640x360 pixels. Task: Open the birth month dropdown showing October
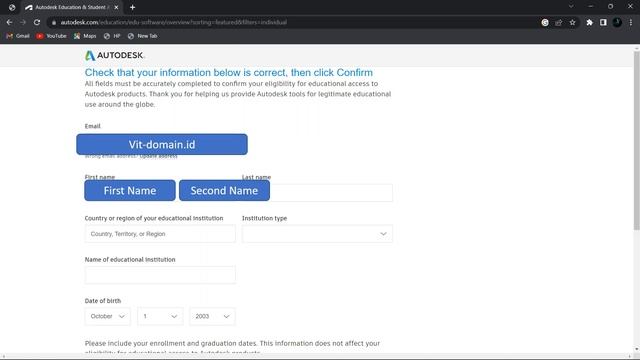108,316
